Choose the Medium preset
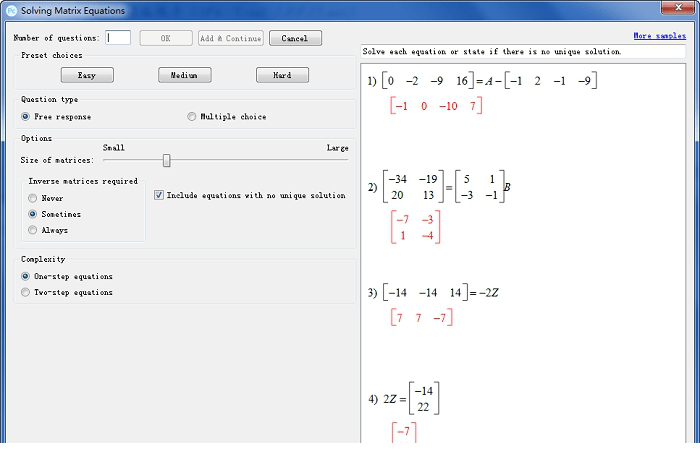The height and width of the screenshot is (460, 700). (184, 75)
